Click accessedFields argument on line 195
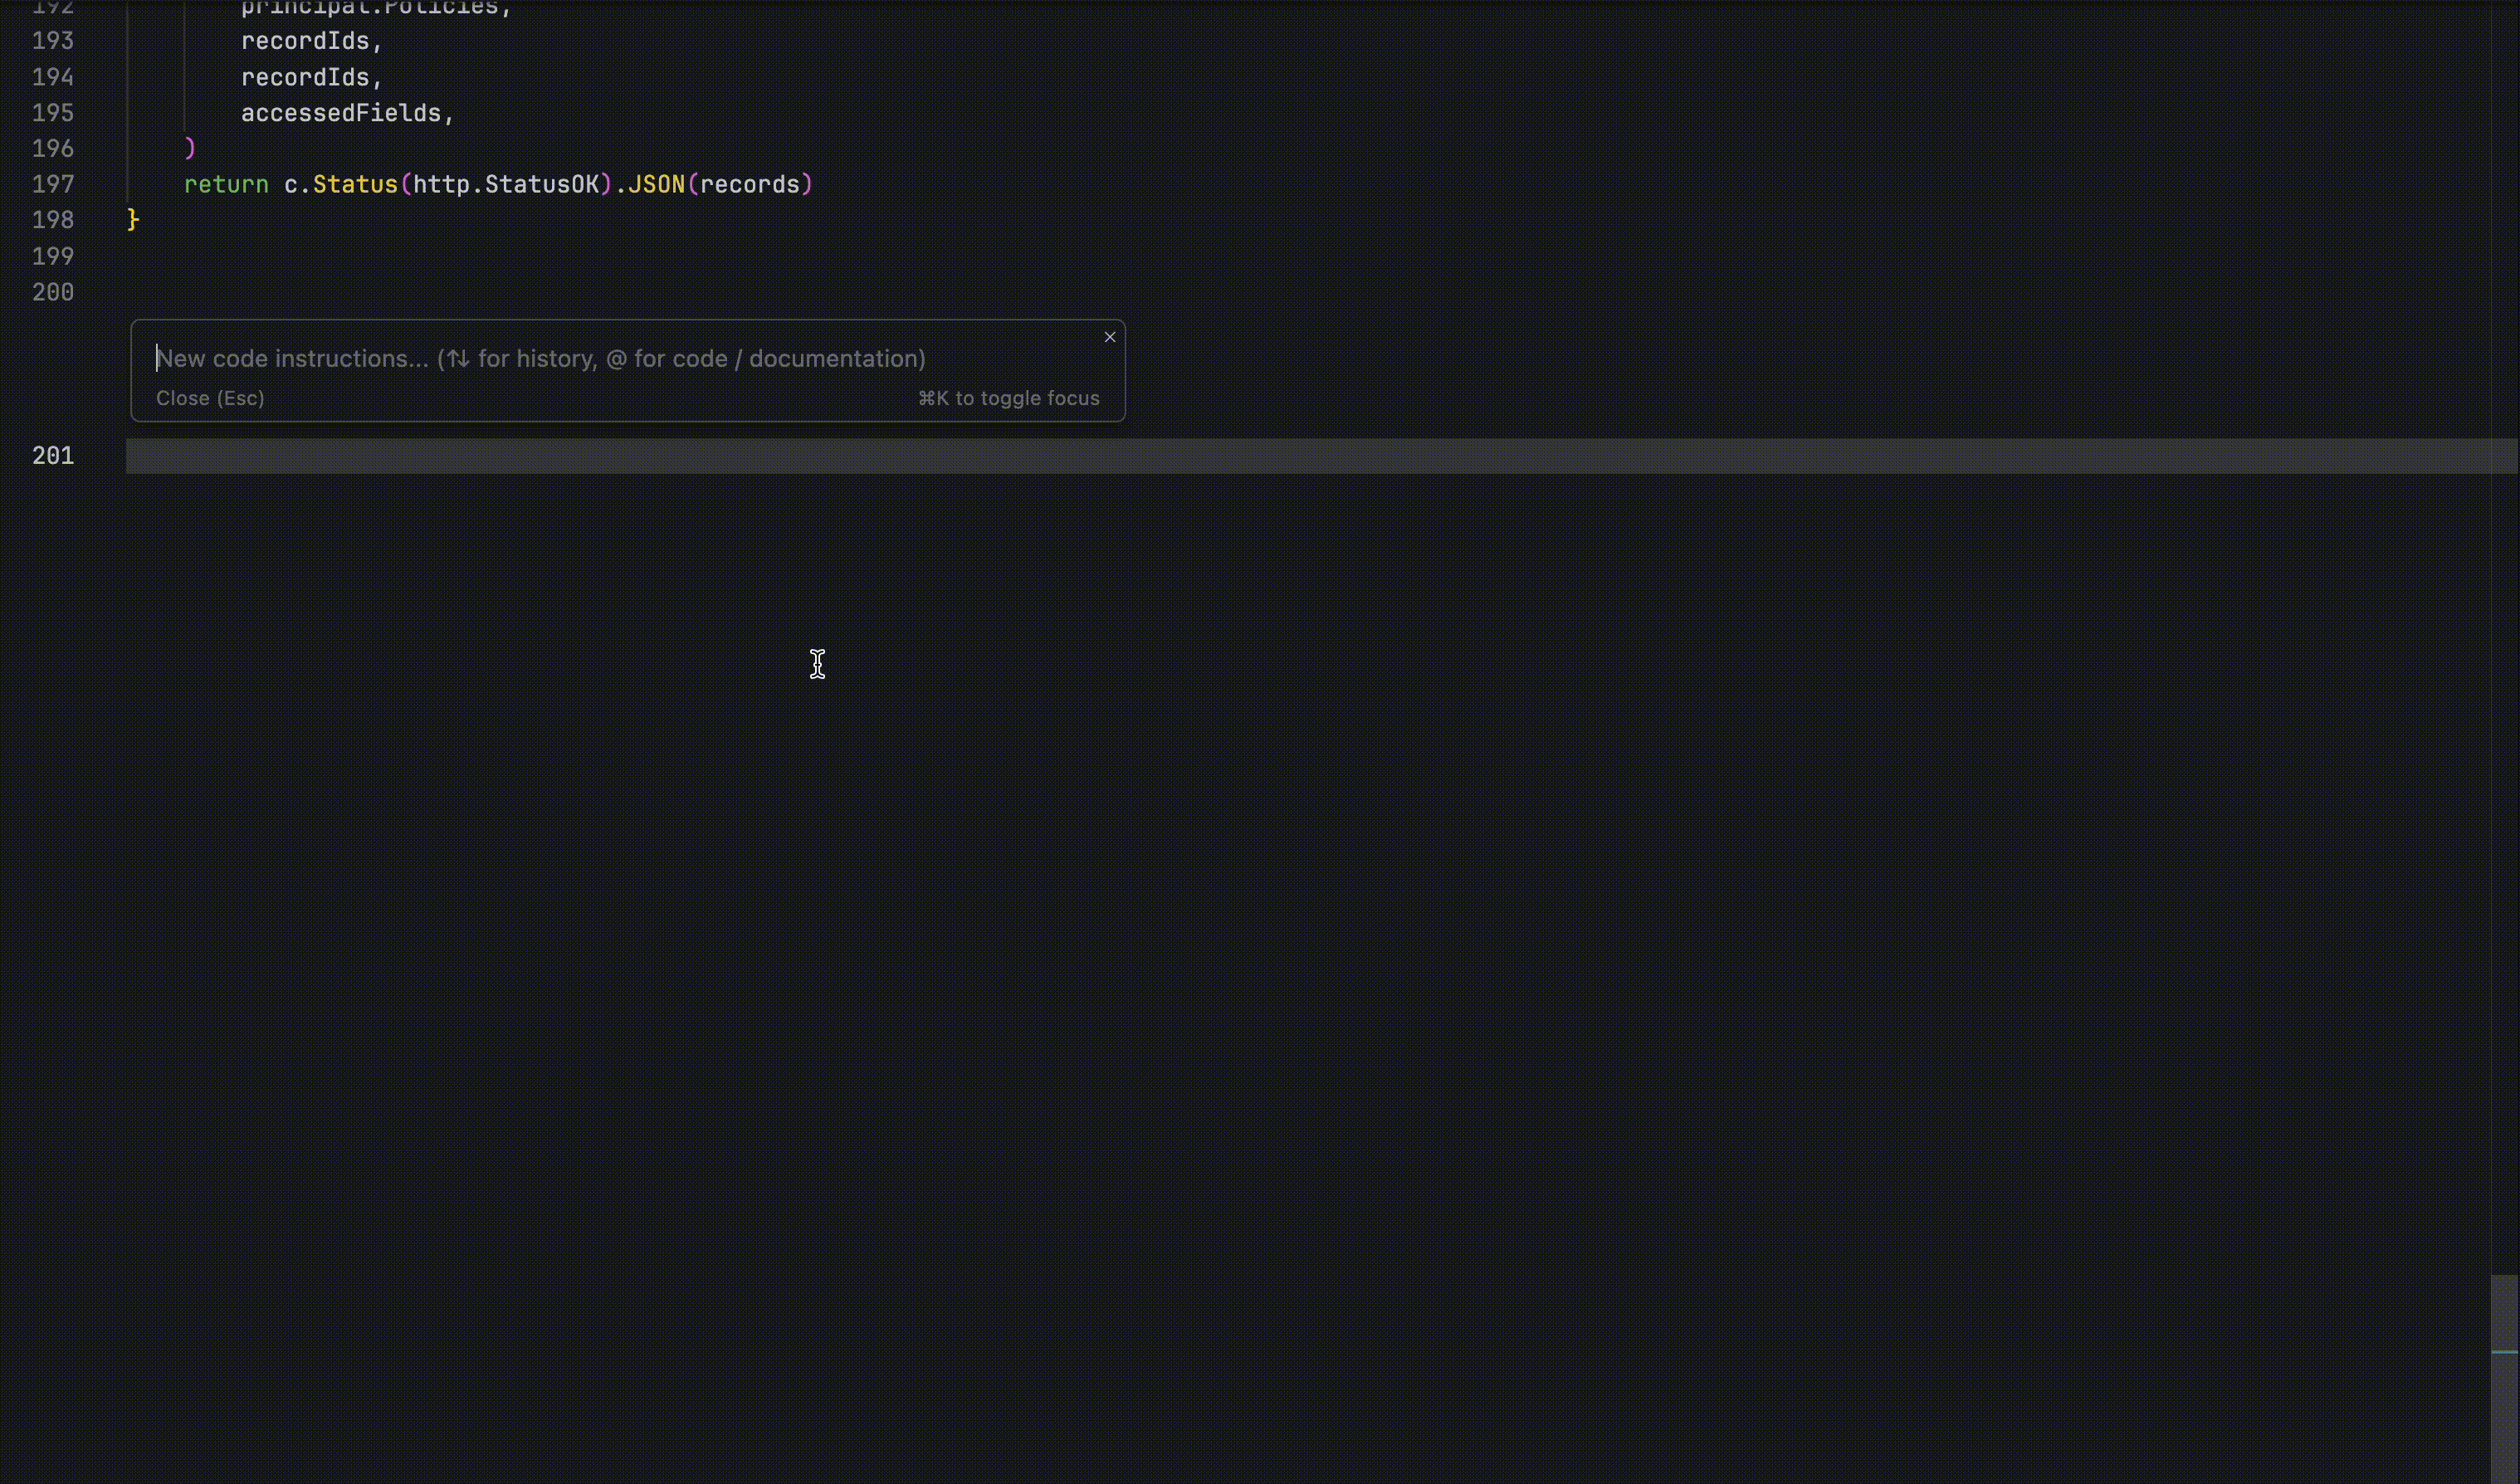Viewport: 2520px width, 1484px height. coord(340,113)
